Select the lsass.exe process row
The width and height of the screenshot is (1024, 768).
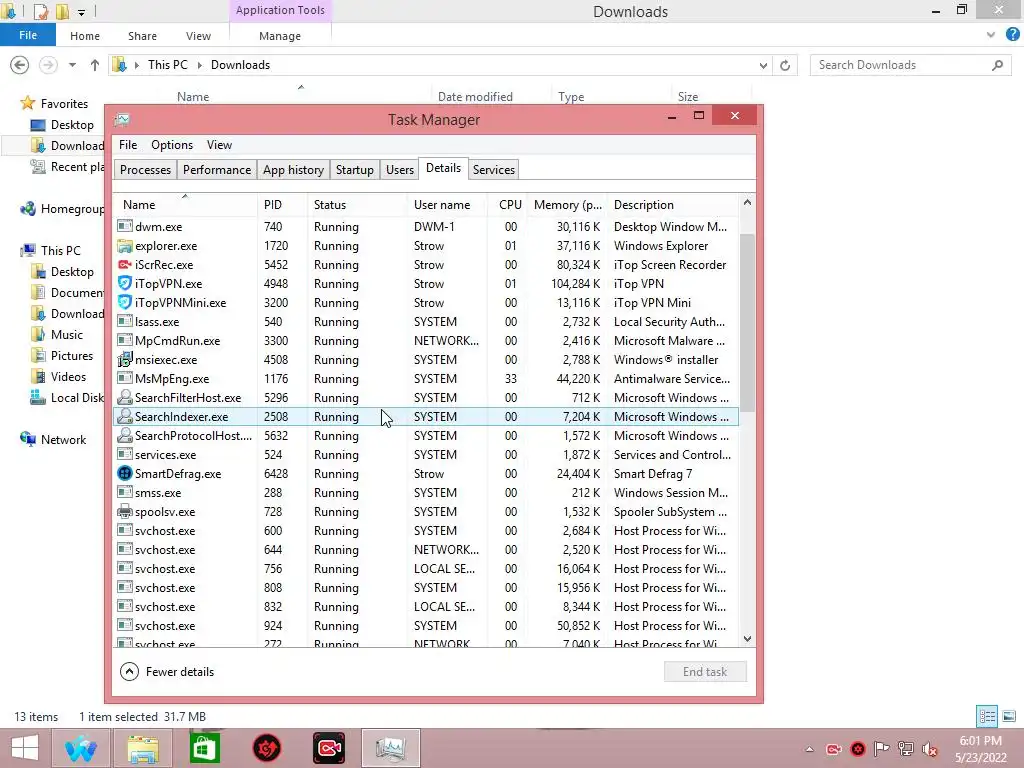tap(426, 321)
